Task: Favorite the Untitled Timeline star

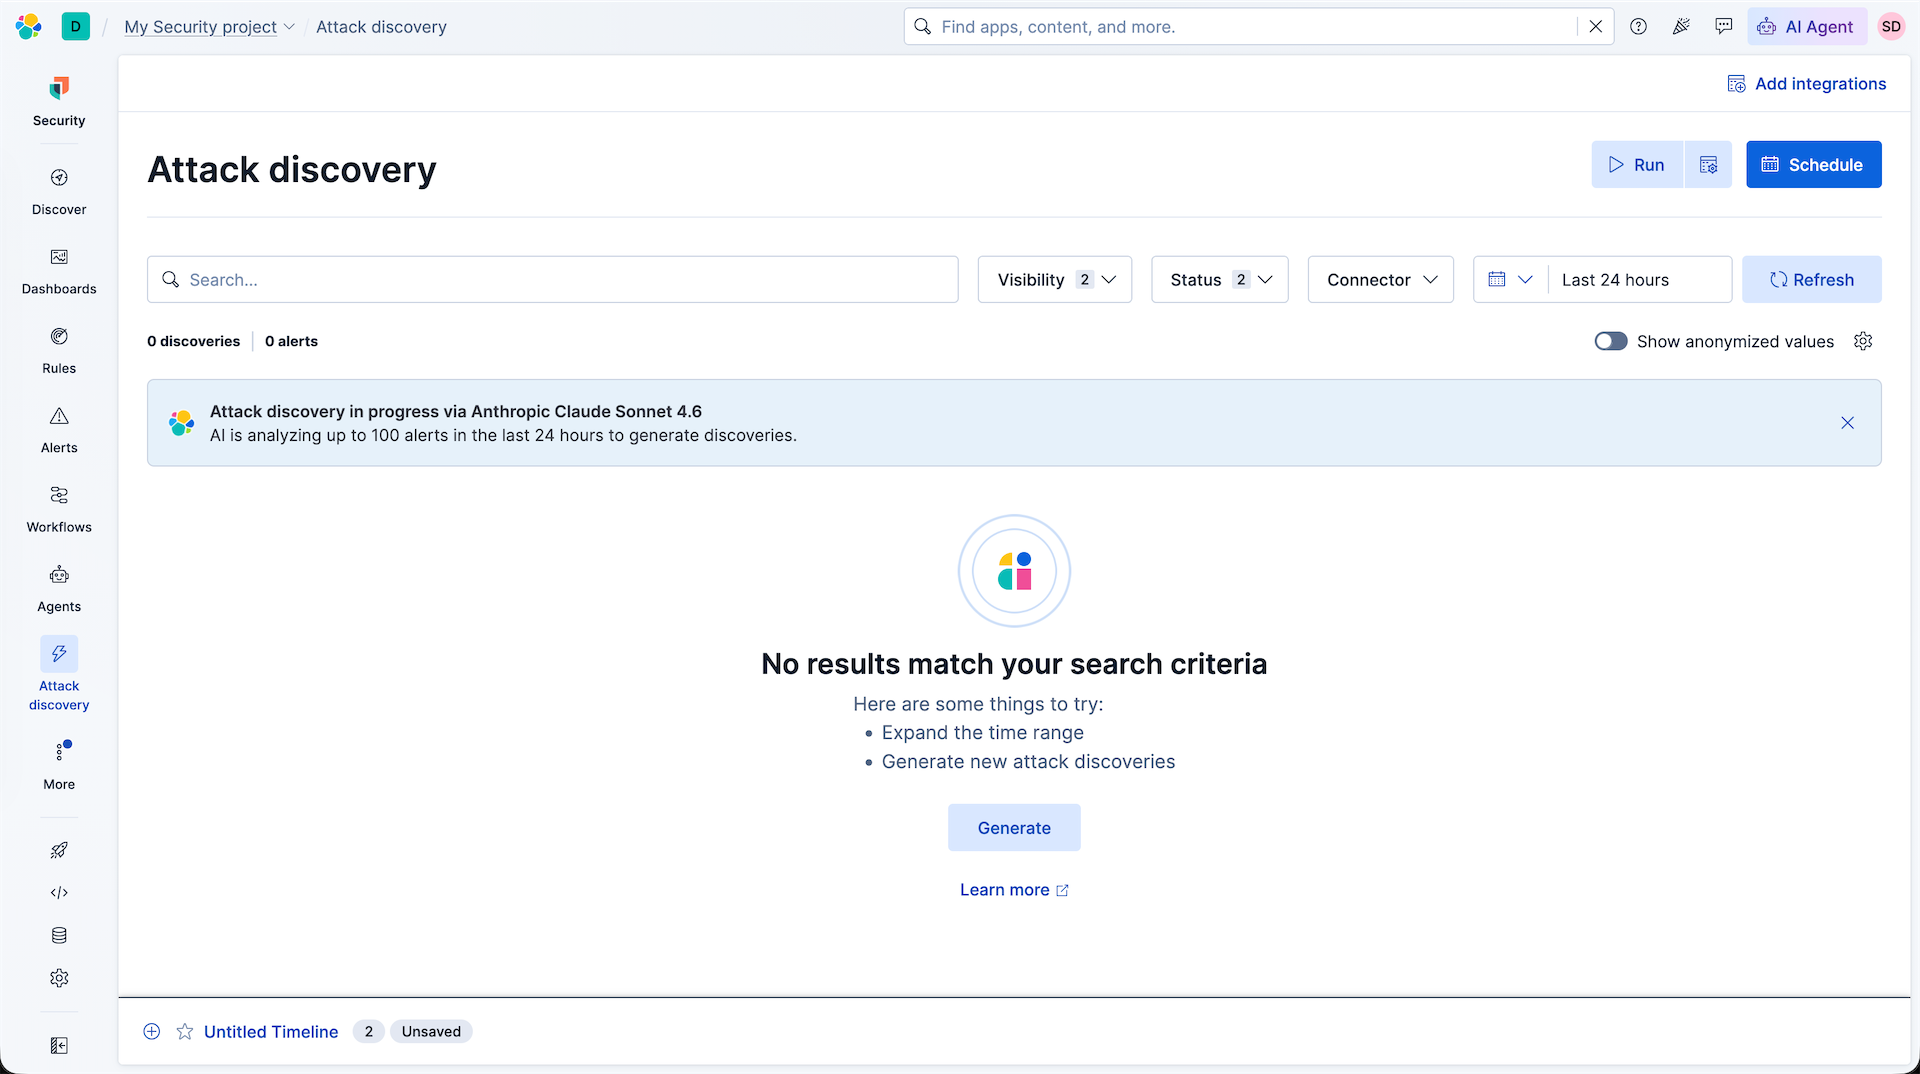Action: [x=185, y=1031]
